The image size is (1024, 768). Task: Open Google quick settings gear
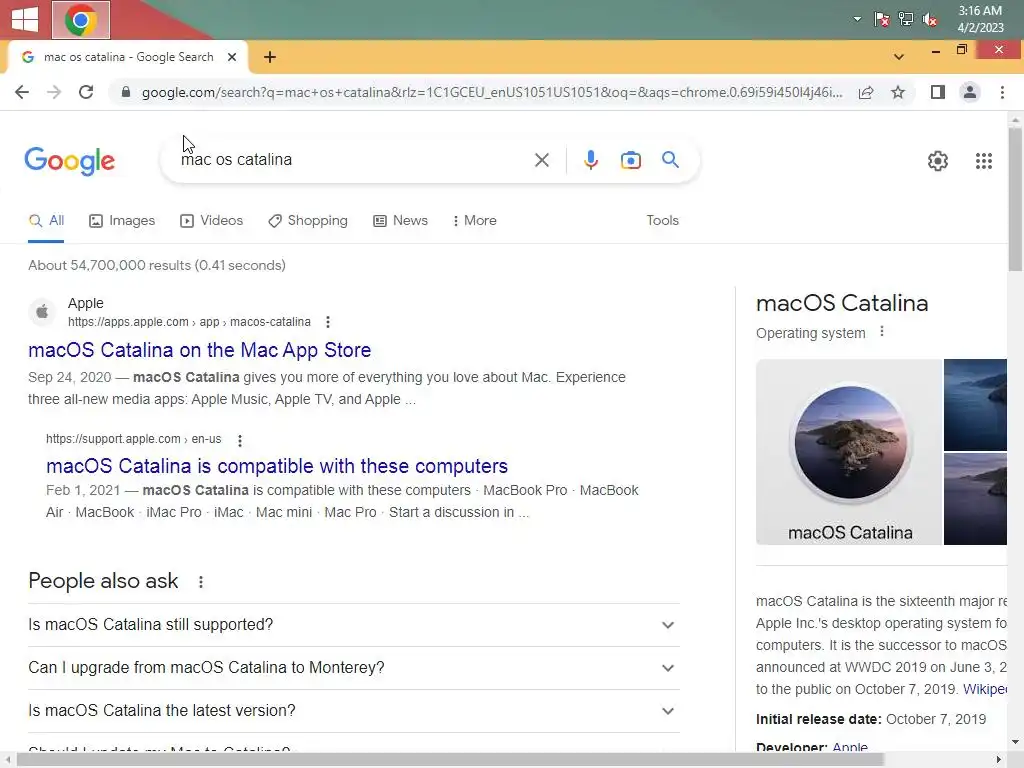(x=938, y=161)
